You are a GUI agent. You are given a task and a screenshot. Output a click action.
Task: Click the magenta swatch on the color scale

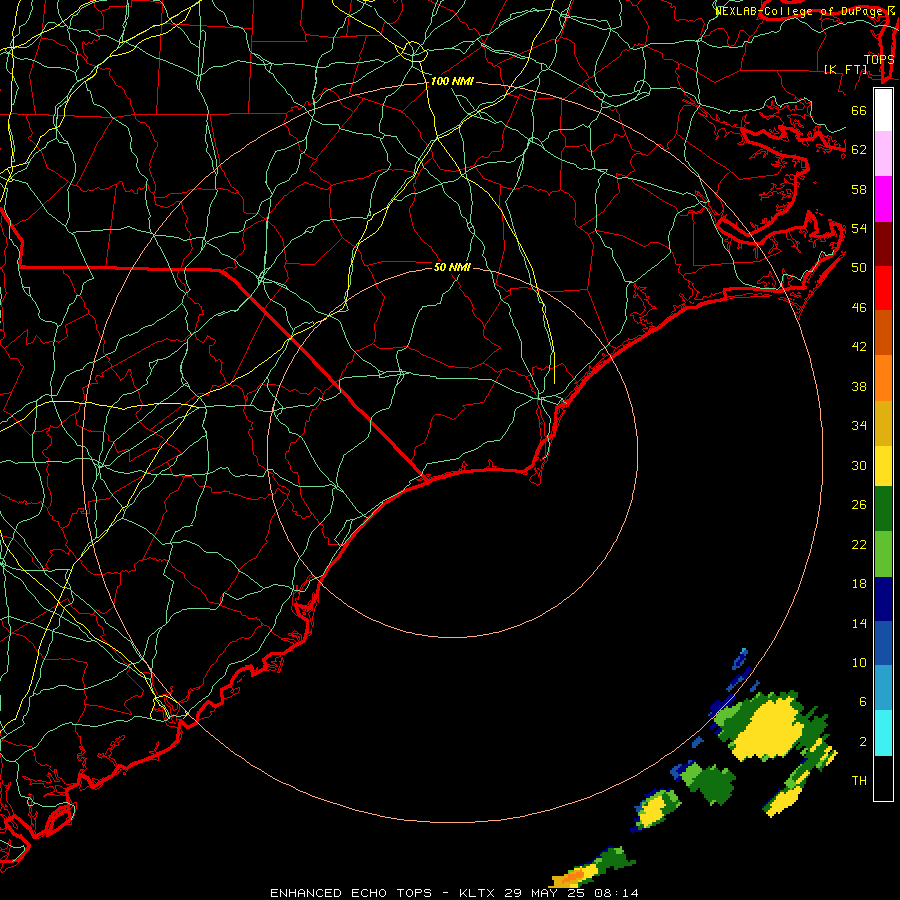pos(883,199)
